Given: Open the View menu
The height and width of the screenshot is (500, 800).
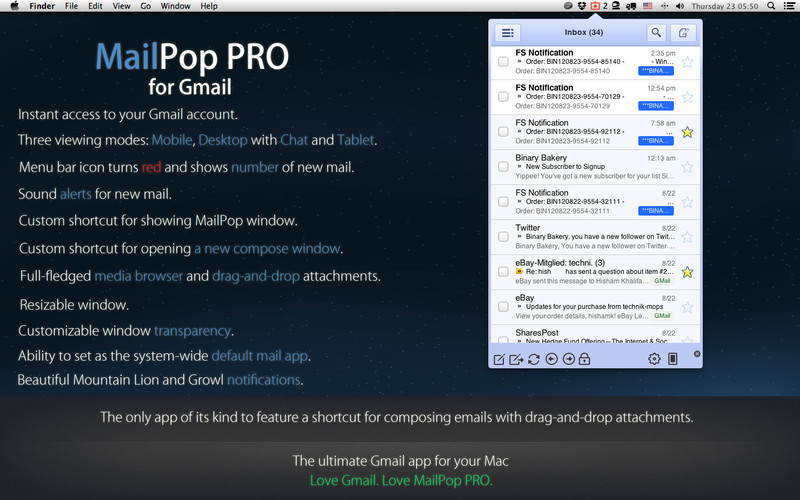Looking at the screenshot, I should (121, 6).
